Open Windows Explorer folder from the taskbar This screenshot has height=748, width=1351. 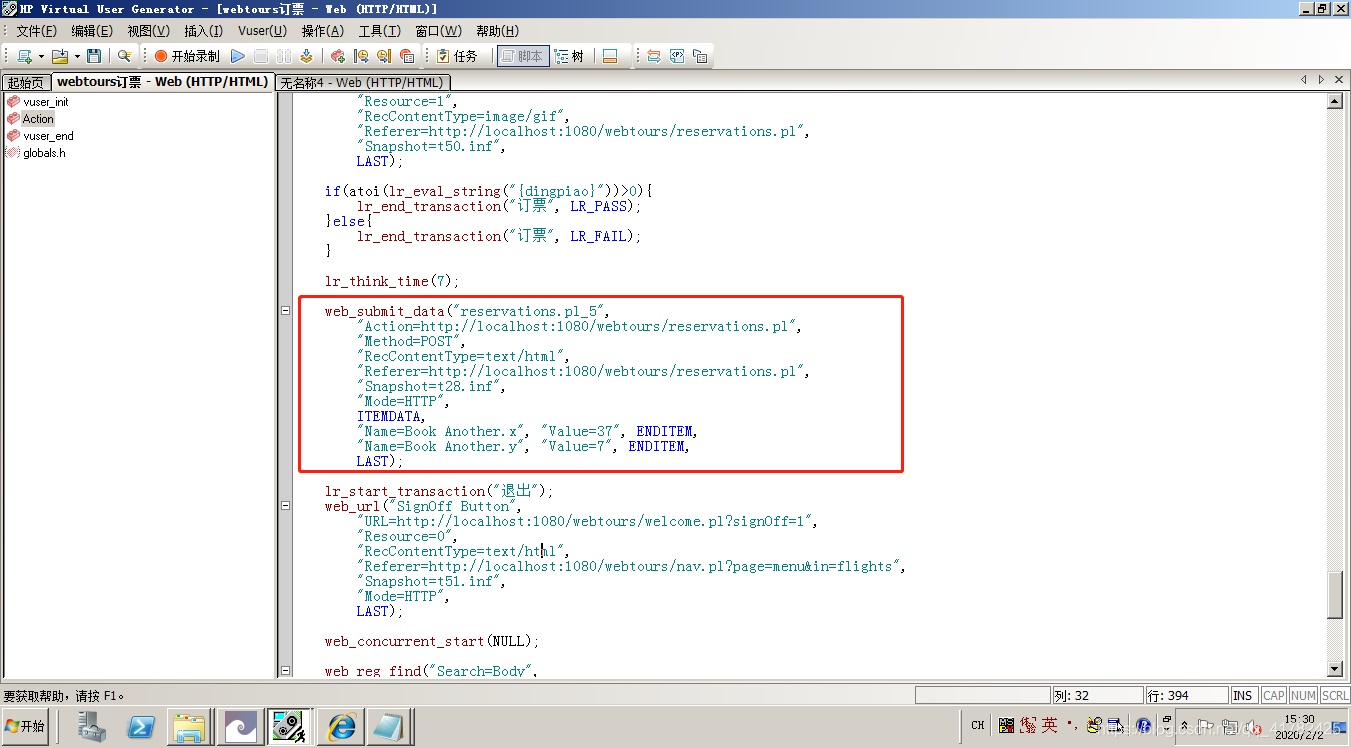tap(189, 726)
